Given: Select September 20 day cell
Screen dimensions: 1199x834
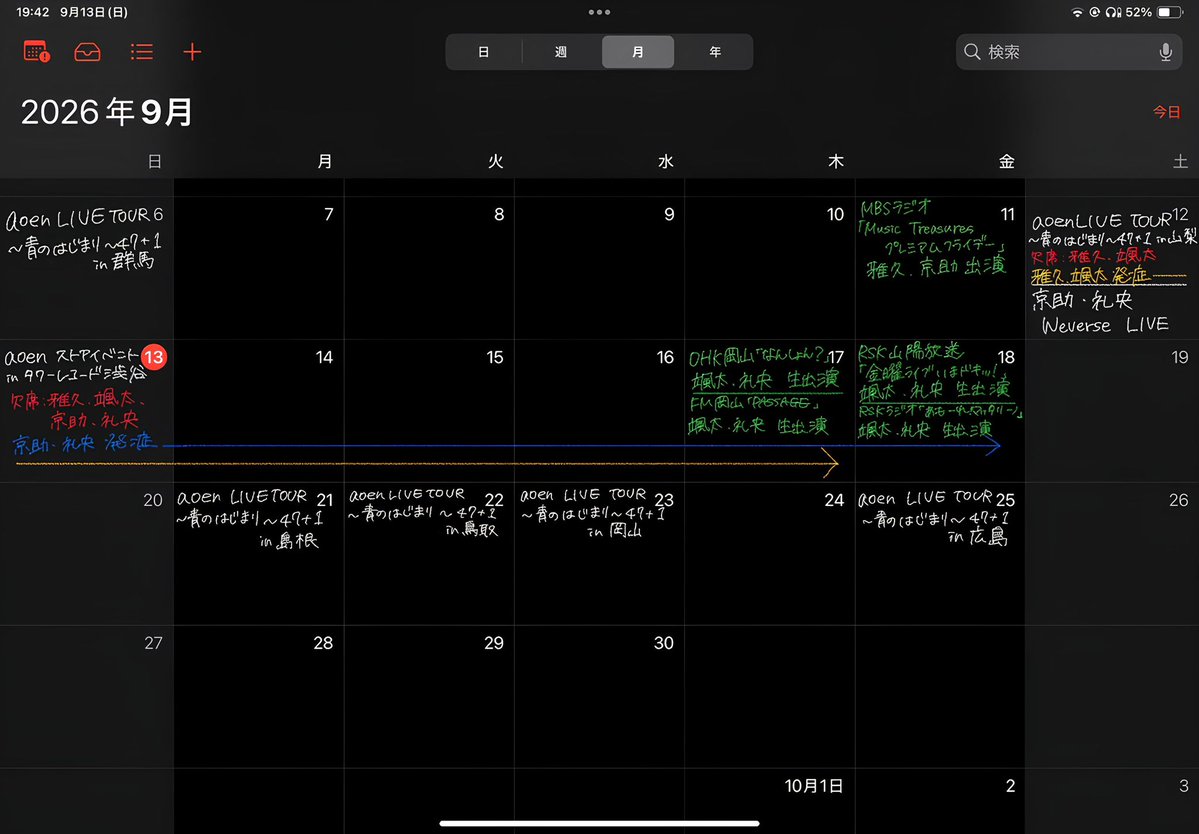Looking at the screenshot, I should pos(86,554).
